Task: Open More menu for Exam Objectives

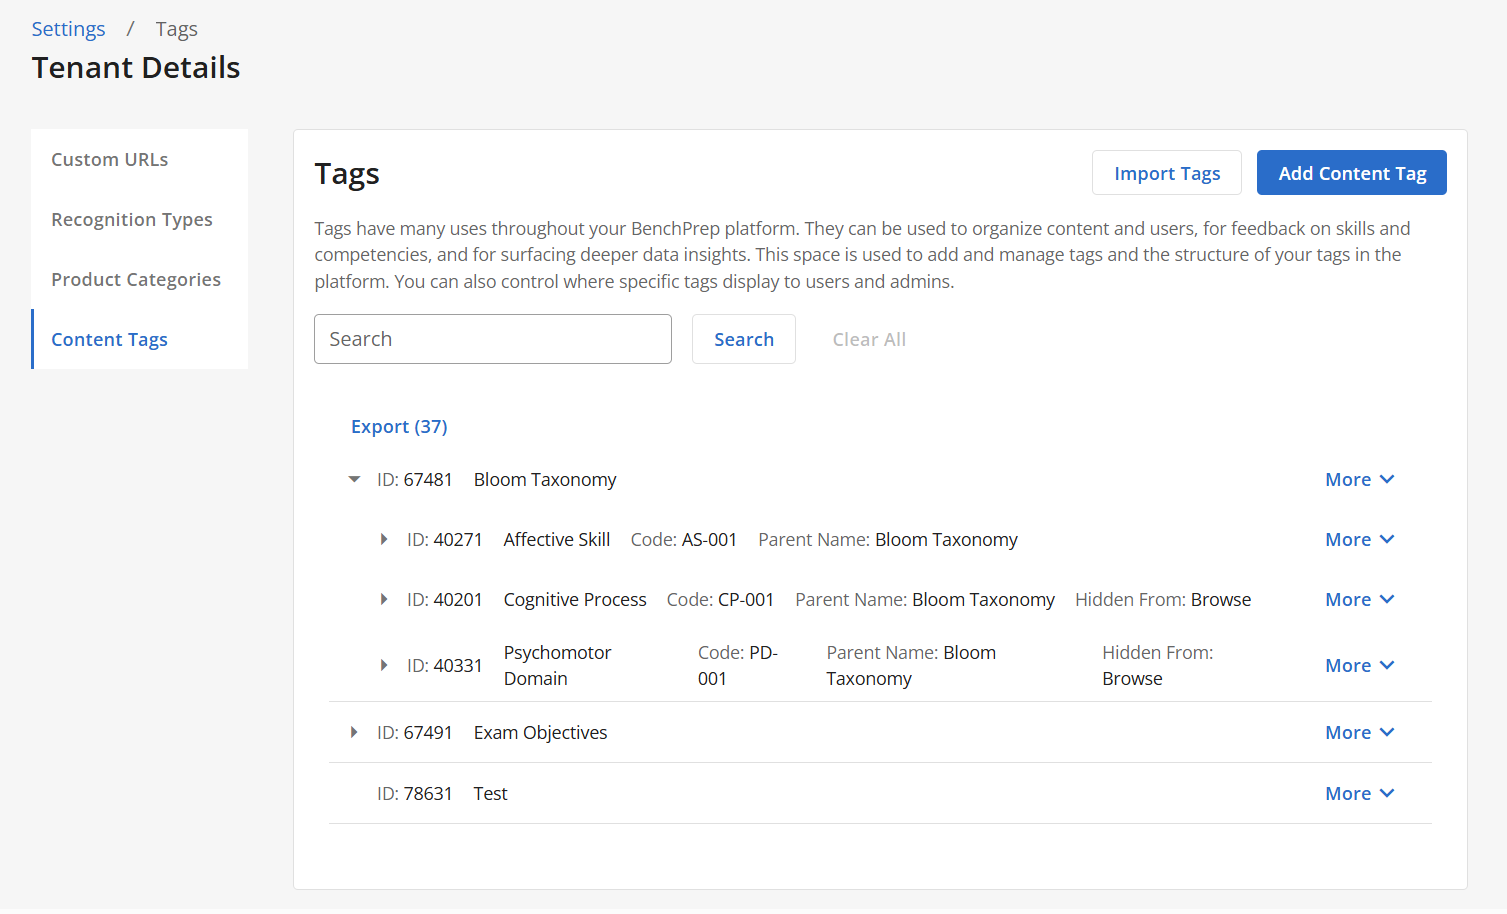Action: coord(1359,733)
